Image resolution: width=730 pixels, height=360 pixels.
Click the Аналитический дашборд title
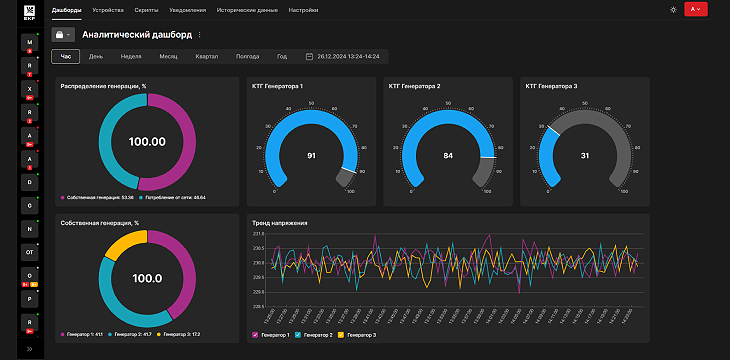pyautogui.click(x=137, y=34)
